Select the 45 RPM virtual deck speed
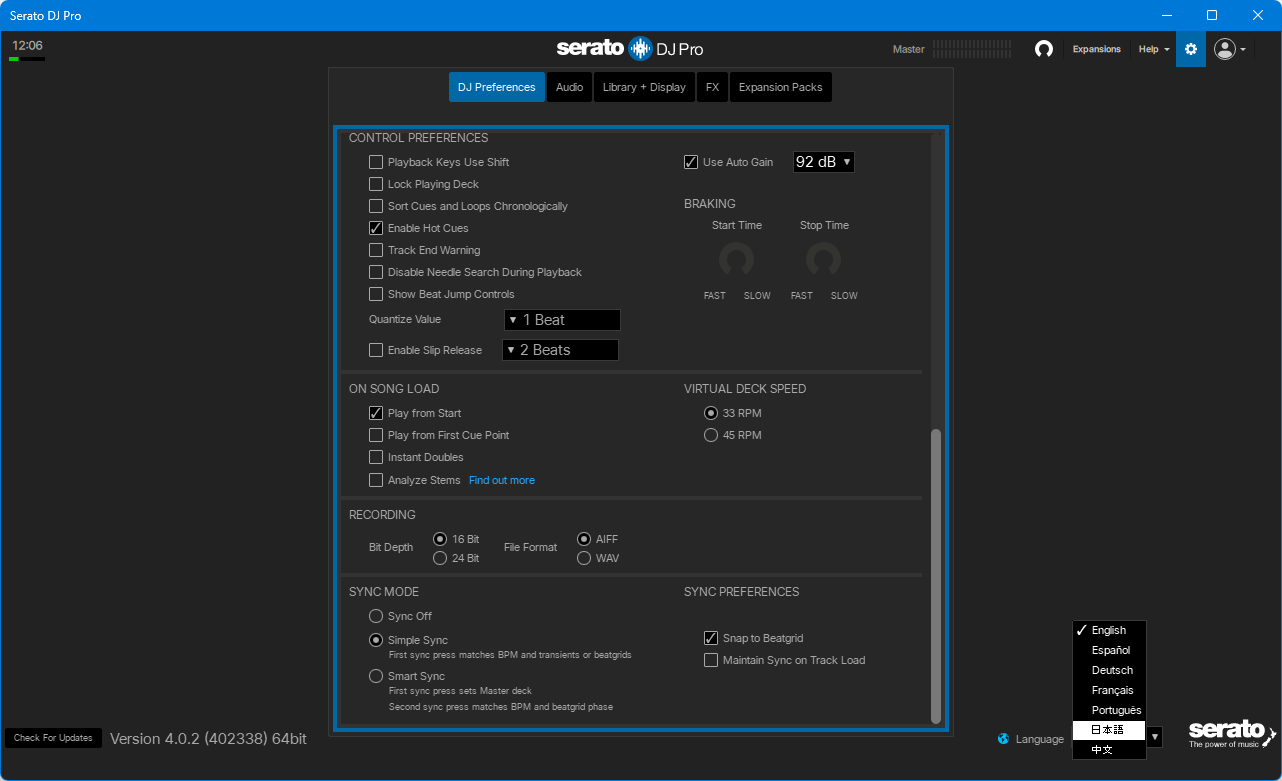This screenshot has width=1282, height=781. (x=711, y=435)
